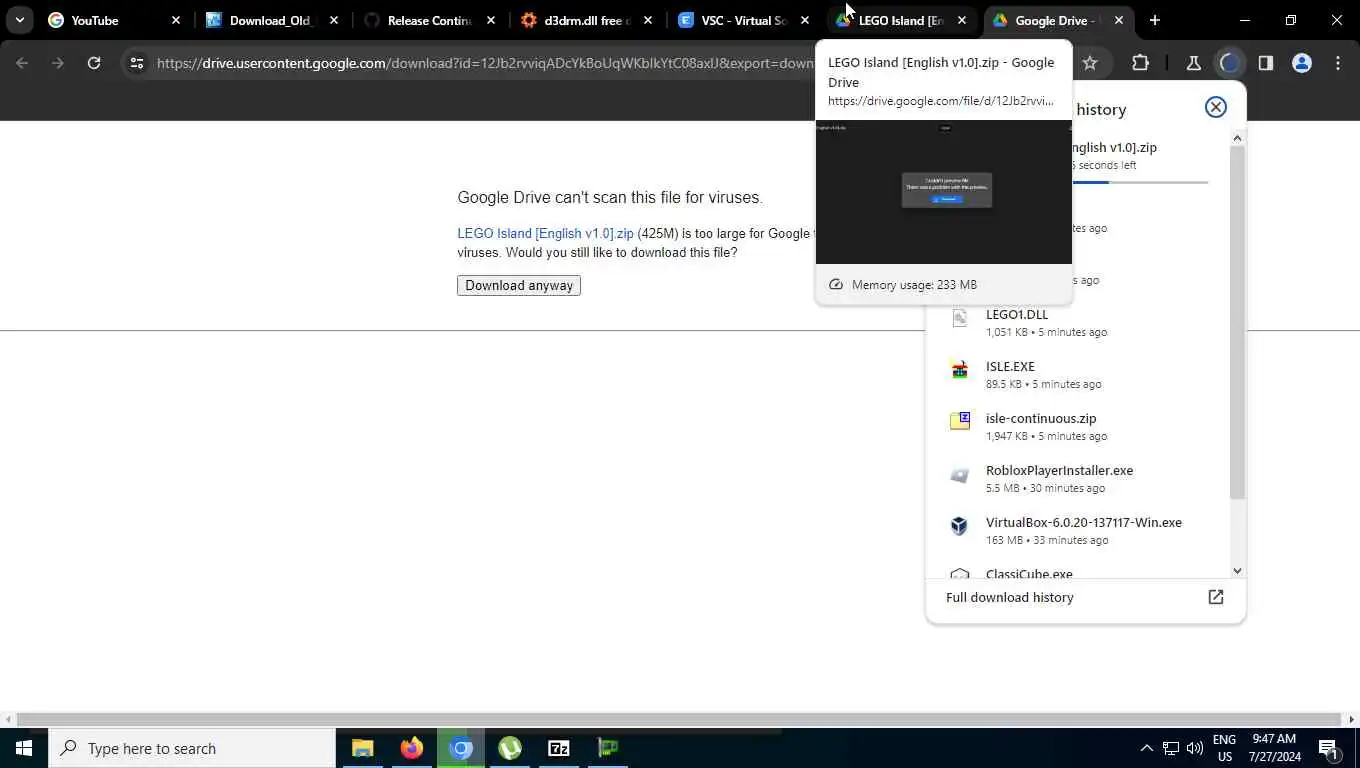
Task: Go back to previous page
Action: tap(22, 63)
